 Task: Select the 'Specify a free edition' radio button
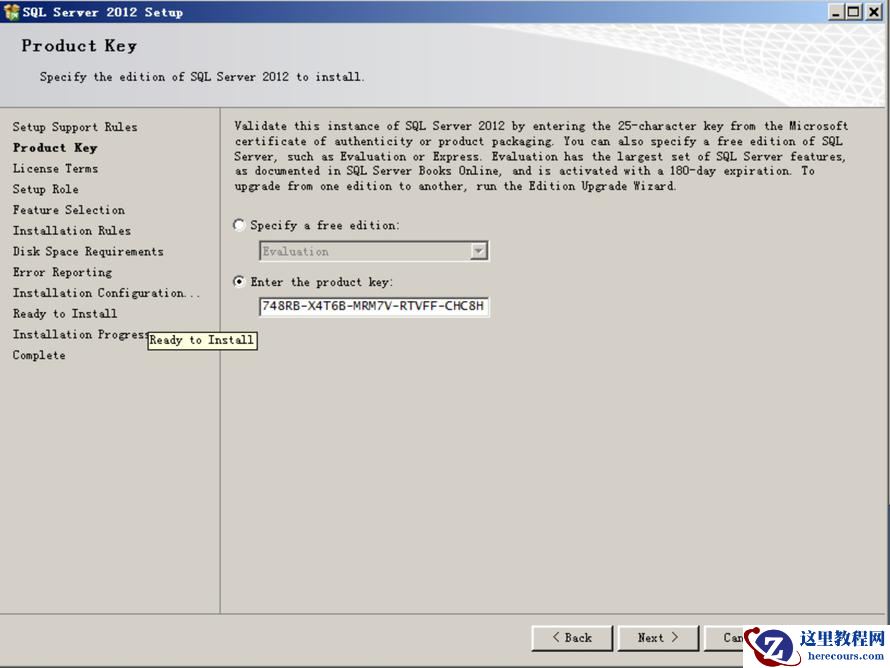tap(240, 225)
